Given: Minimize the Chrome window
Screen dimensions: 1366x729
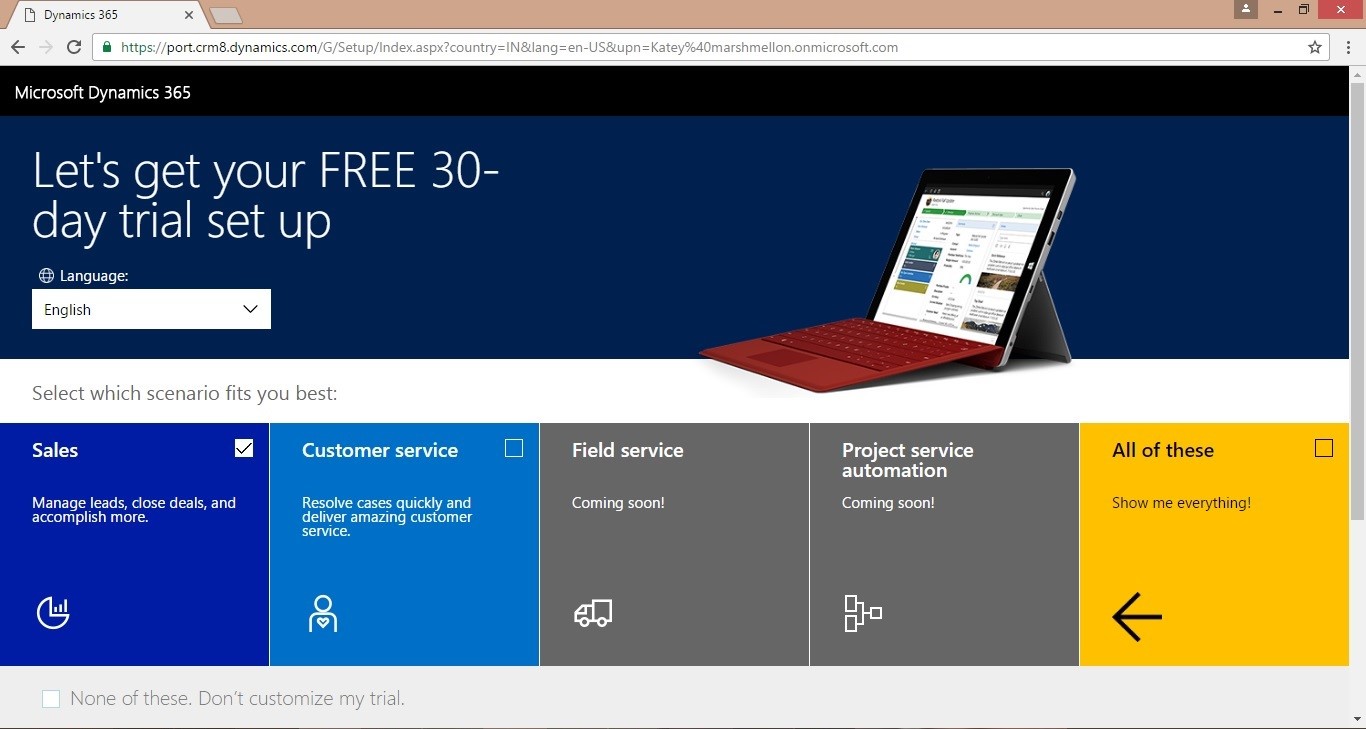Looking at the screenshot, I should [x=1278, y=9].
